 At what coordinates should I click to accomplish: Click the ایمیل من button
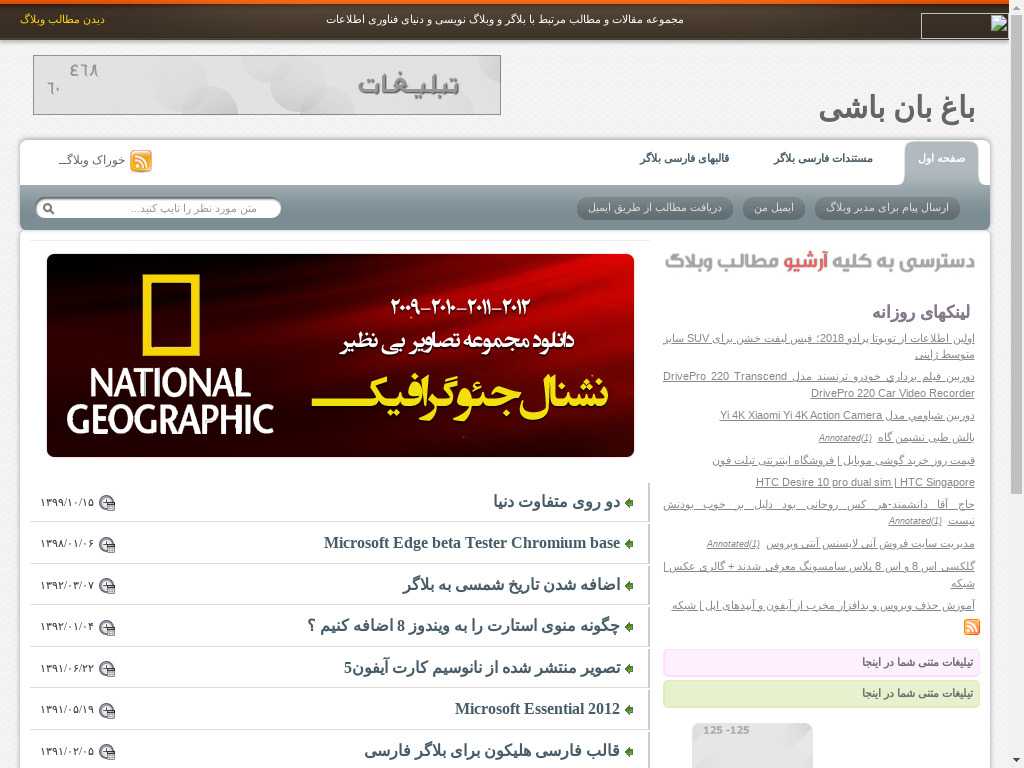(774, 208)
